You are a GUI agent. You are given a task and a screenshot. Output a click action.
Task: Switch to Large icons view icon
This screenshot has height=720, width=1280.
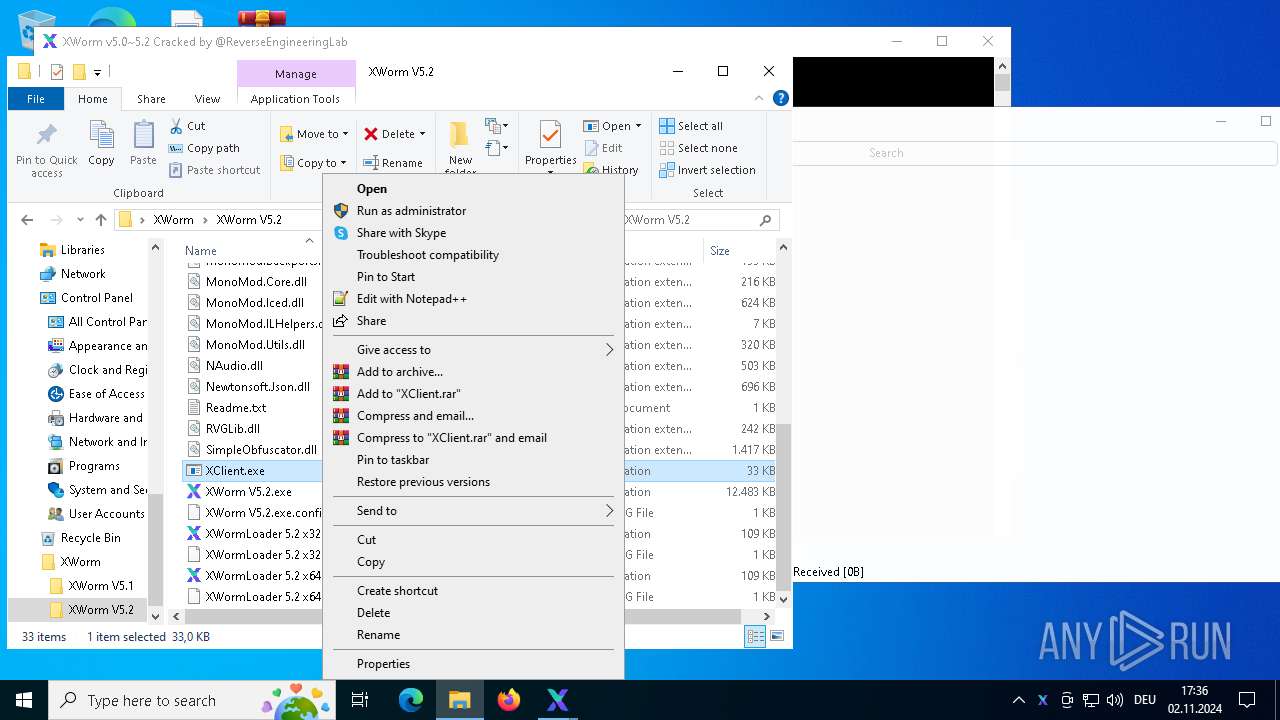click(777, 637)
